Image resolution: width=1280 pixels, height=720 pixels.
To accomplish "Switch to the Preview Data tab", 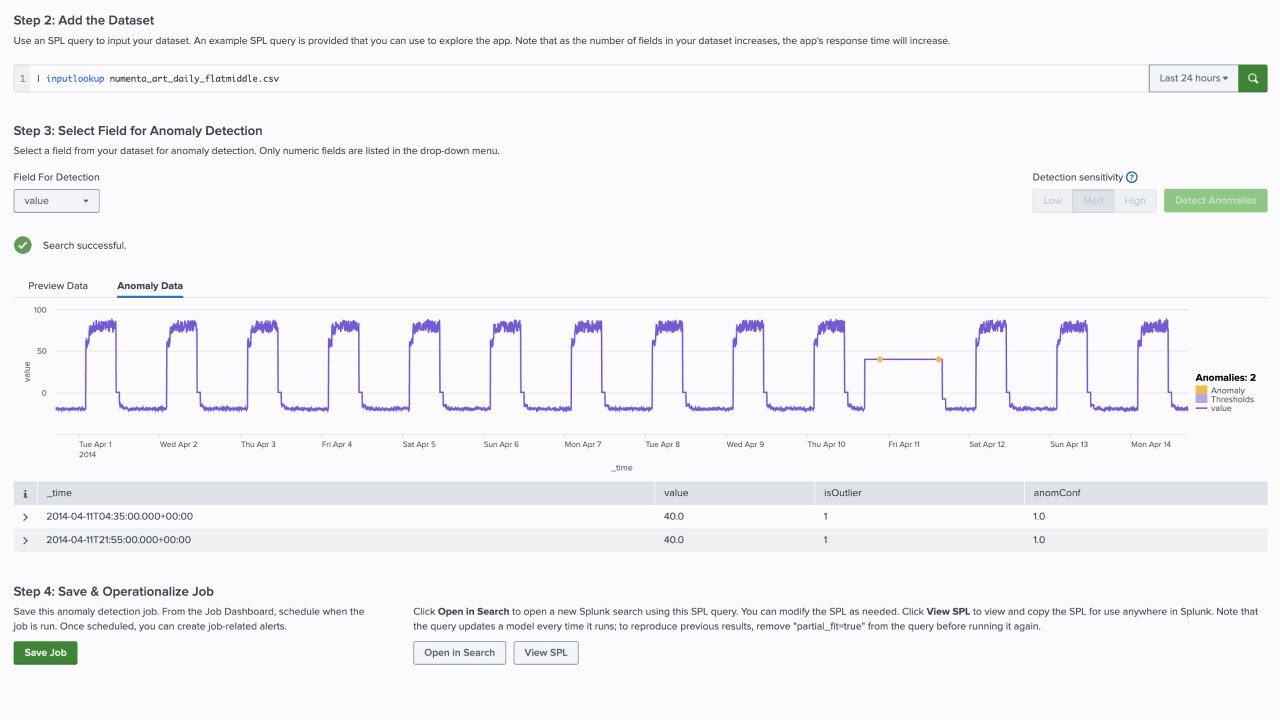I will pyautogui.click(x=58, y=286).
